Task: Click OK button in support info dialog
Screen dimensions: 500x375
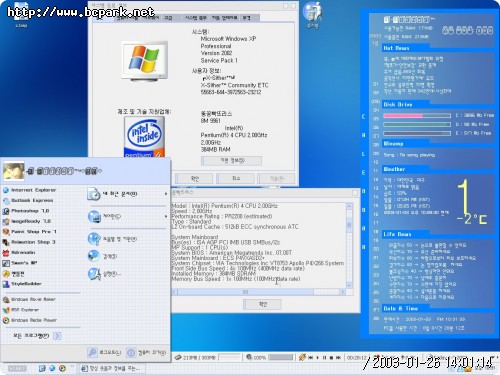Action: pos(262,304)
